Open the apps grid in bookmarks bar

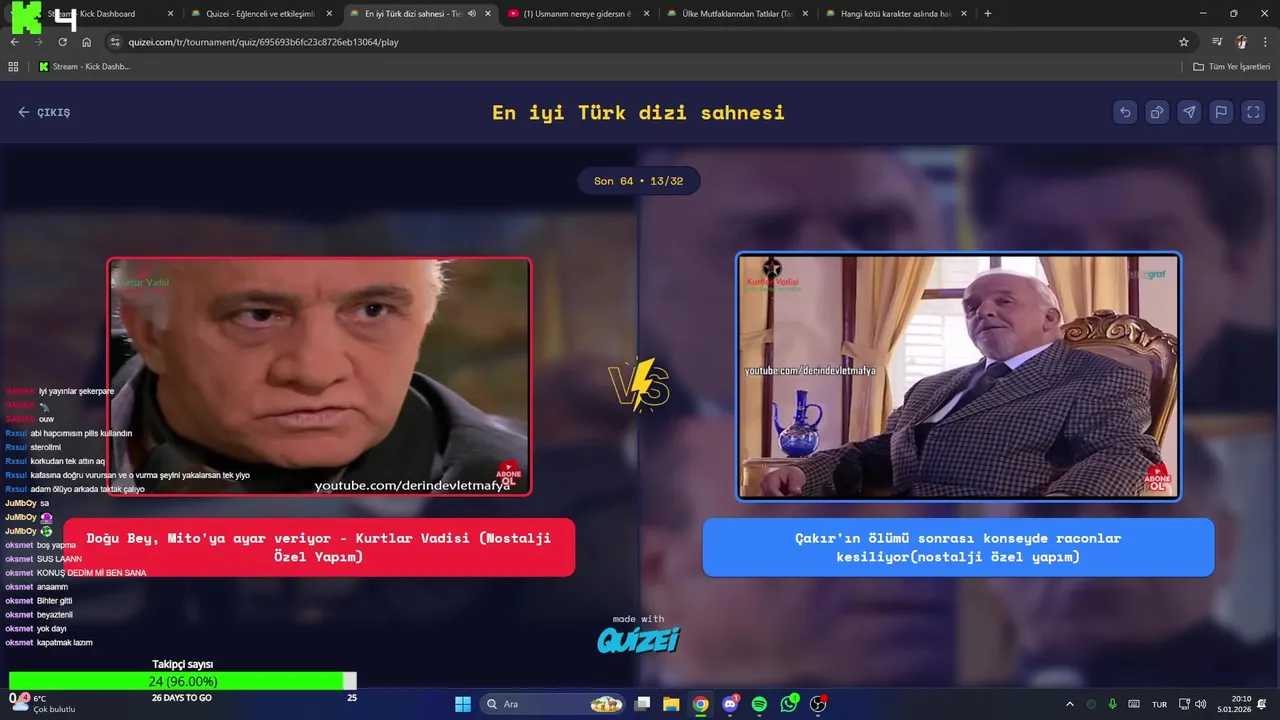(x=13, y=67)
